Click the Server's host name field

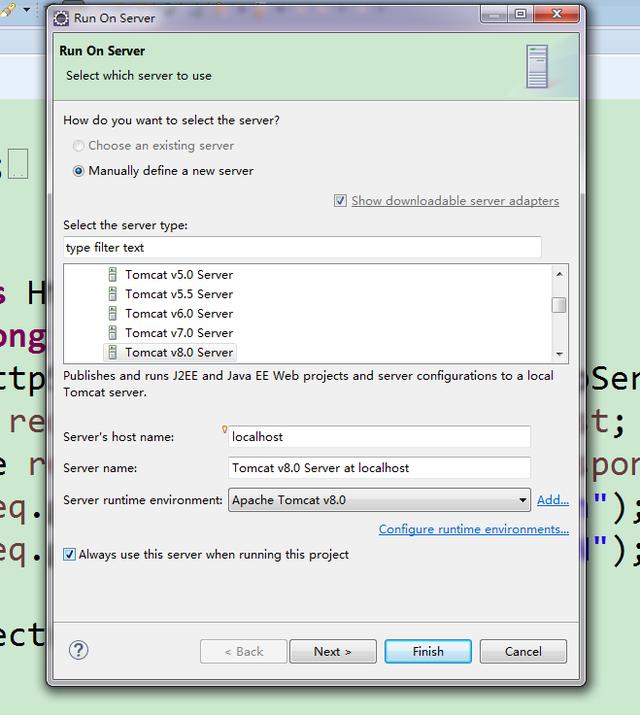click(379, 437)
